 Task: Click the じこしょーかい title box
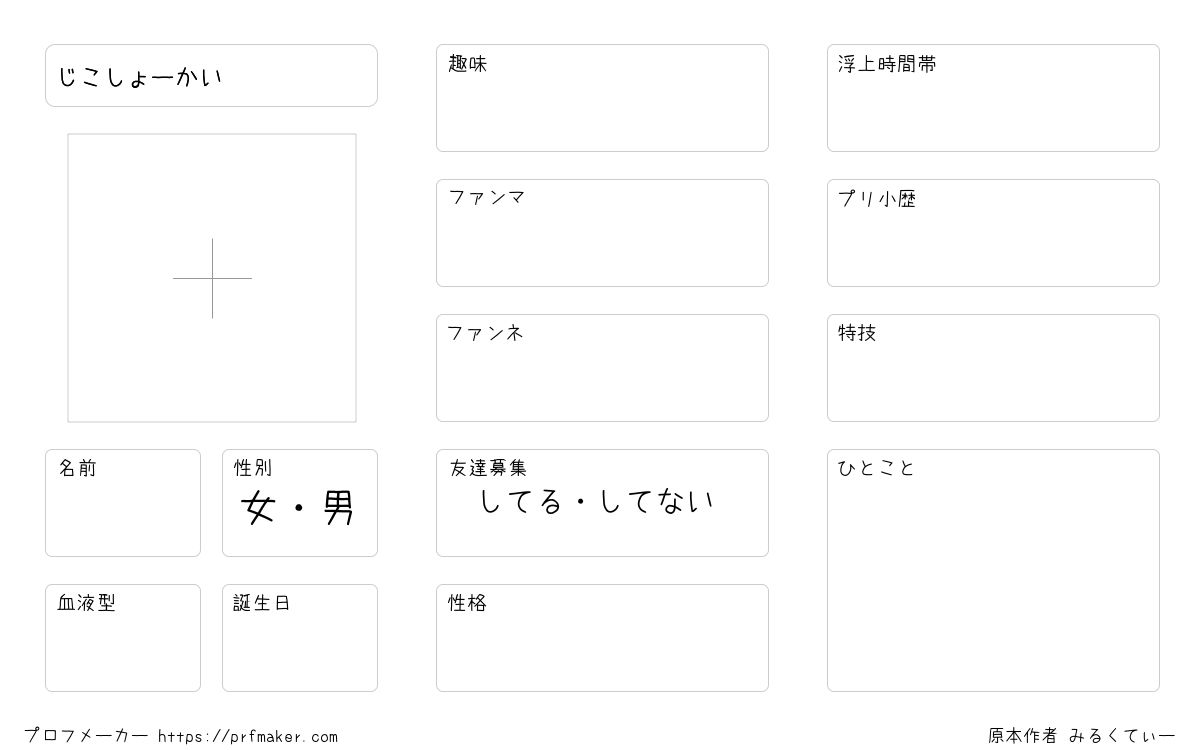point(211,75)
